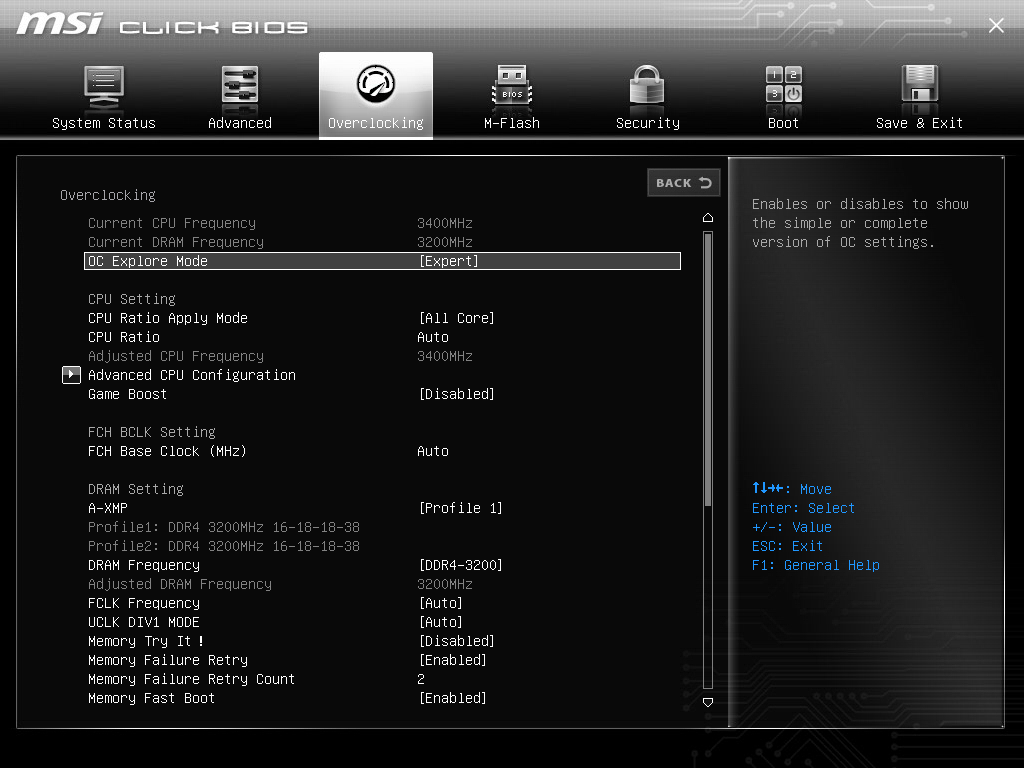Open DRAM Frequency [DDR4-3200] option

point(460,565)
